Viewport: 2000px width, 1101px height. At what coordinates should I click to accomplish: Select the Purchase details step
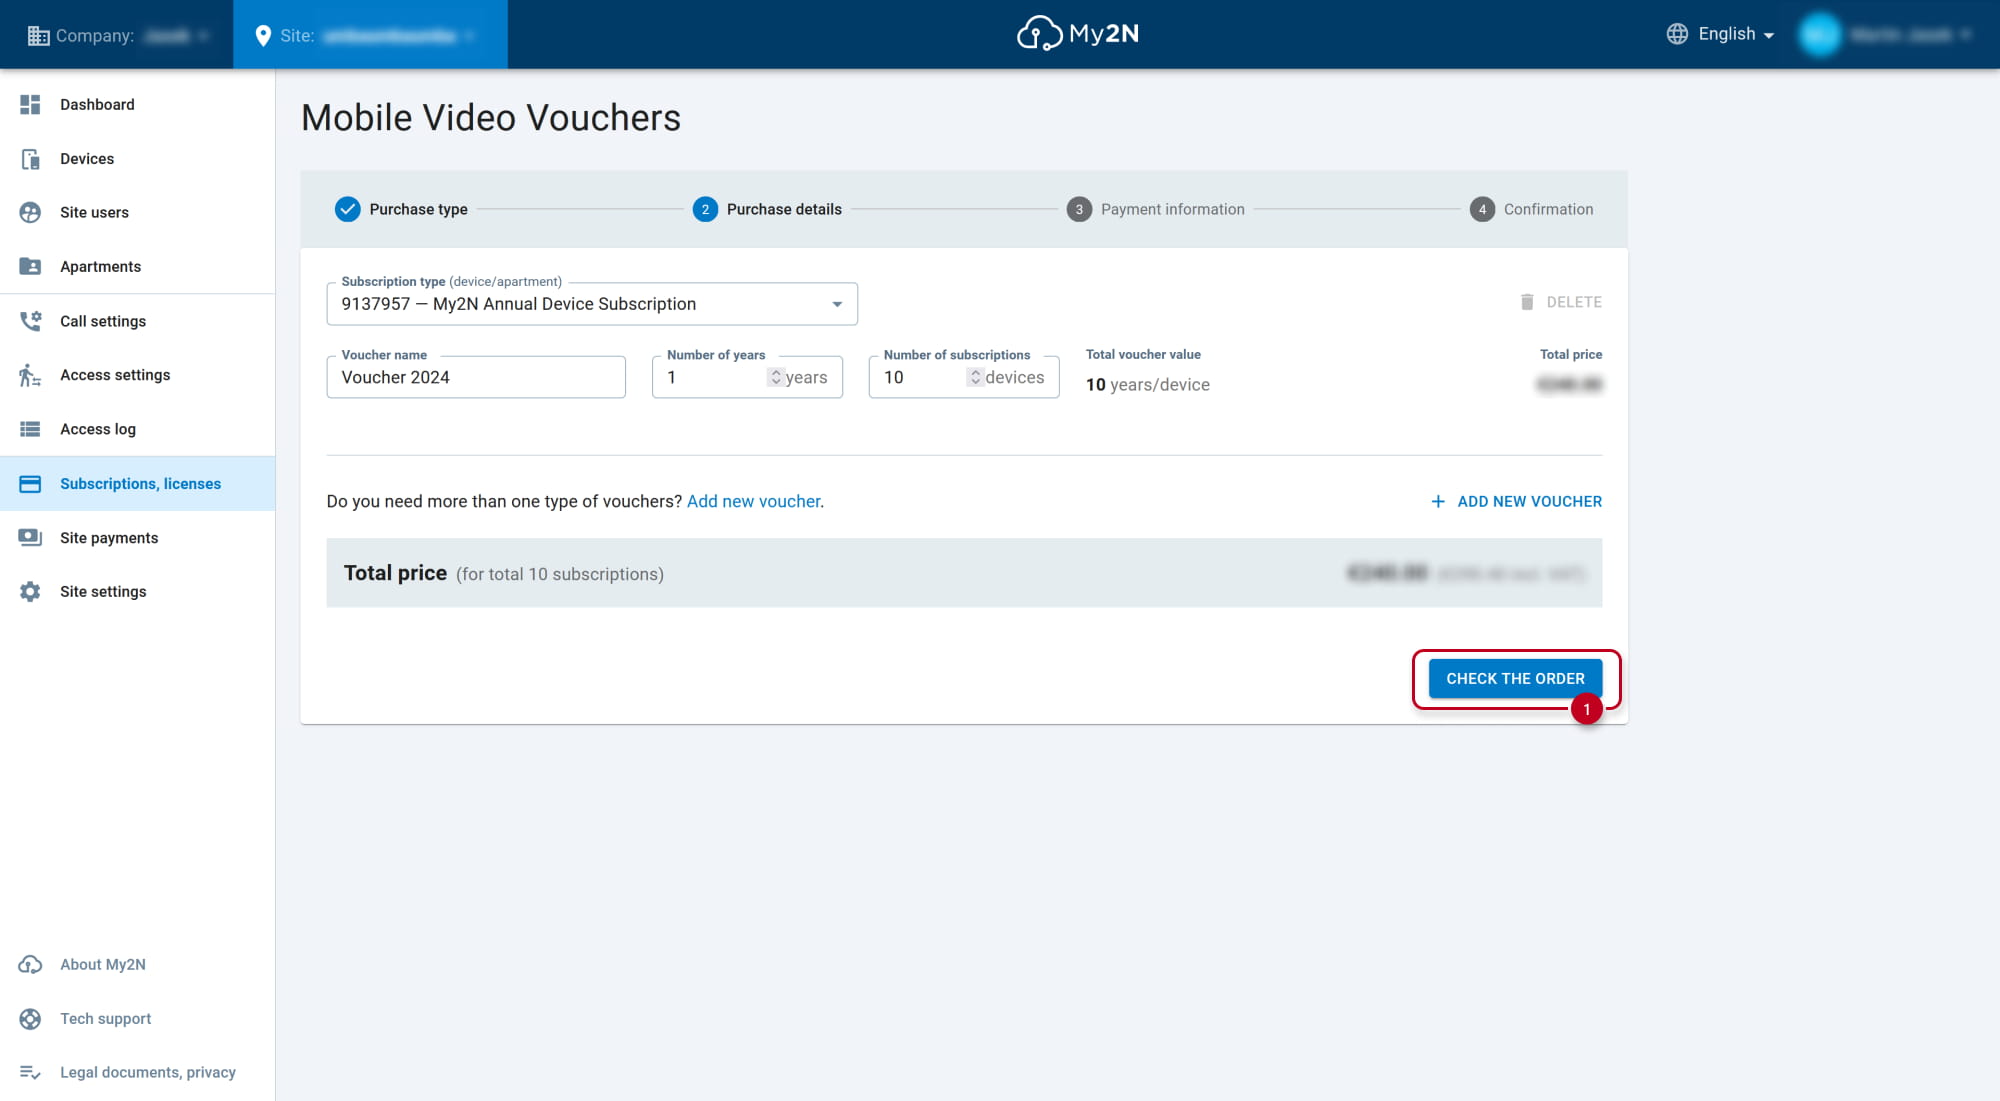pyautogui.click(x=767, y=209)
